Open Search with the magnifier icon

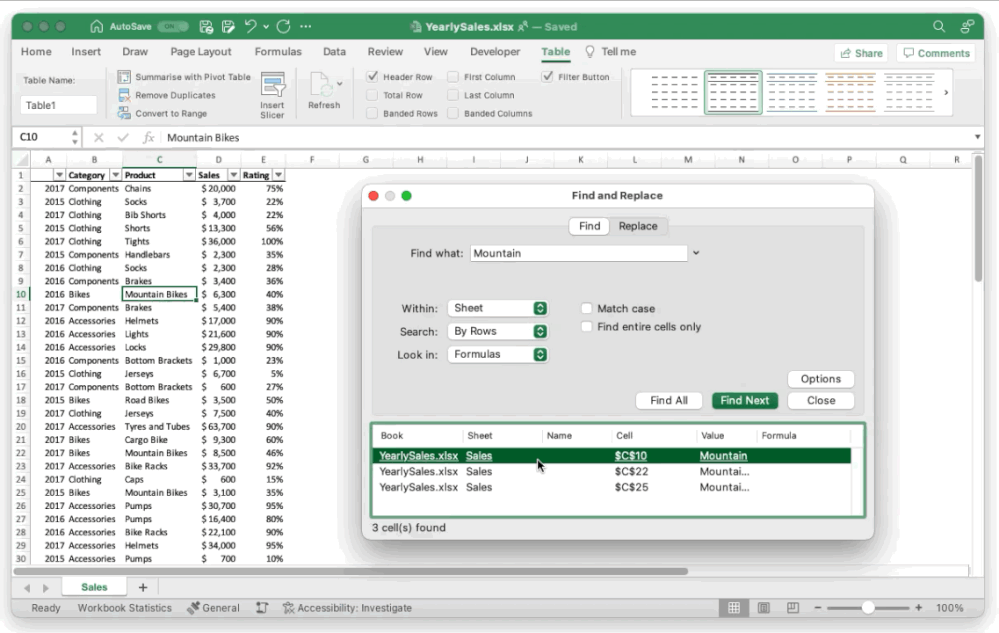pyautogui.click(x=938, y=26)
